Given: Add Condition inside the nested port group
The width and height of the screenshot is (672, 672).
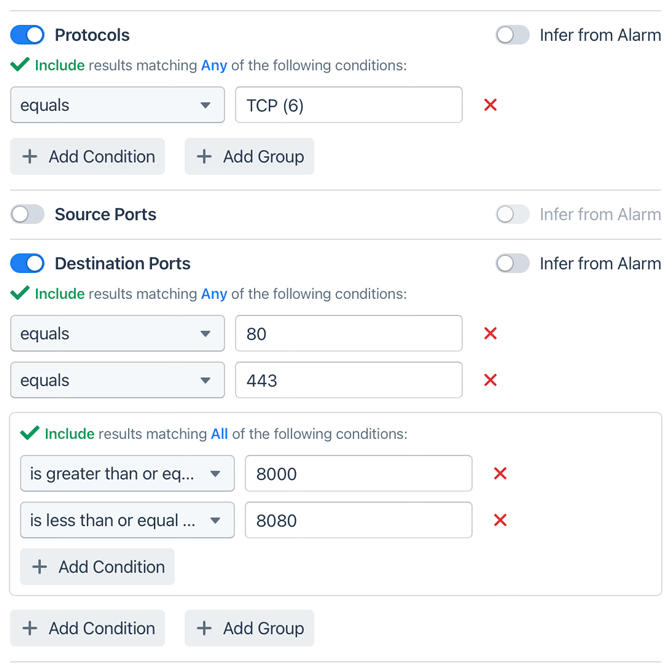Looking at the screenshot, I should click(x=97, y=567).
